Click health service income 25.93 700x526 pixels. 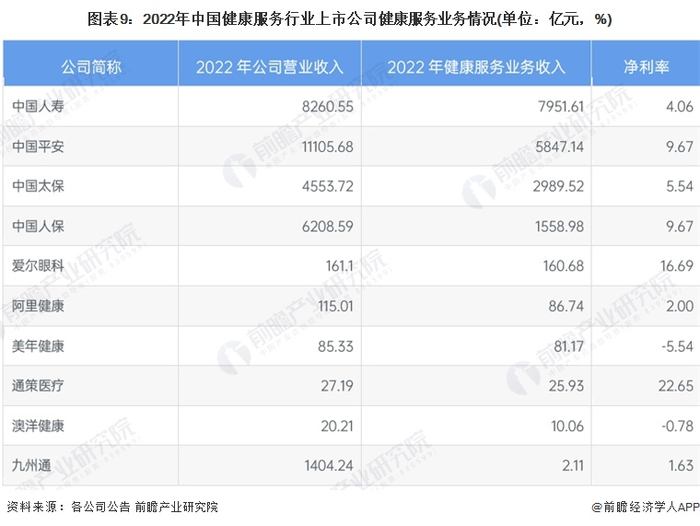(x=566, y=386)
